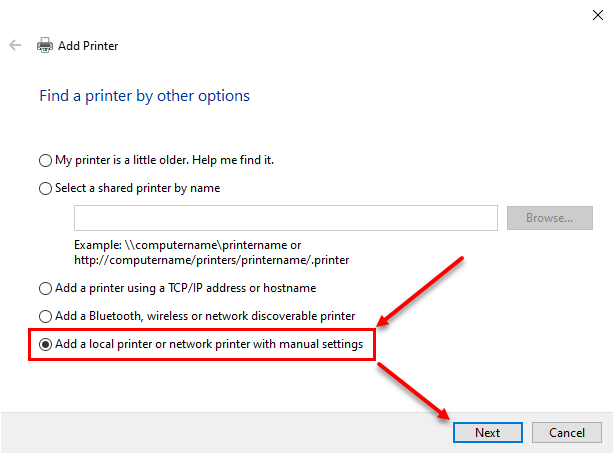This screenshot has width=614, height=454.
Task: Click the 'Add Printer' title text
Action: coord(88,46)
